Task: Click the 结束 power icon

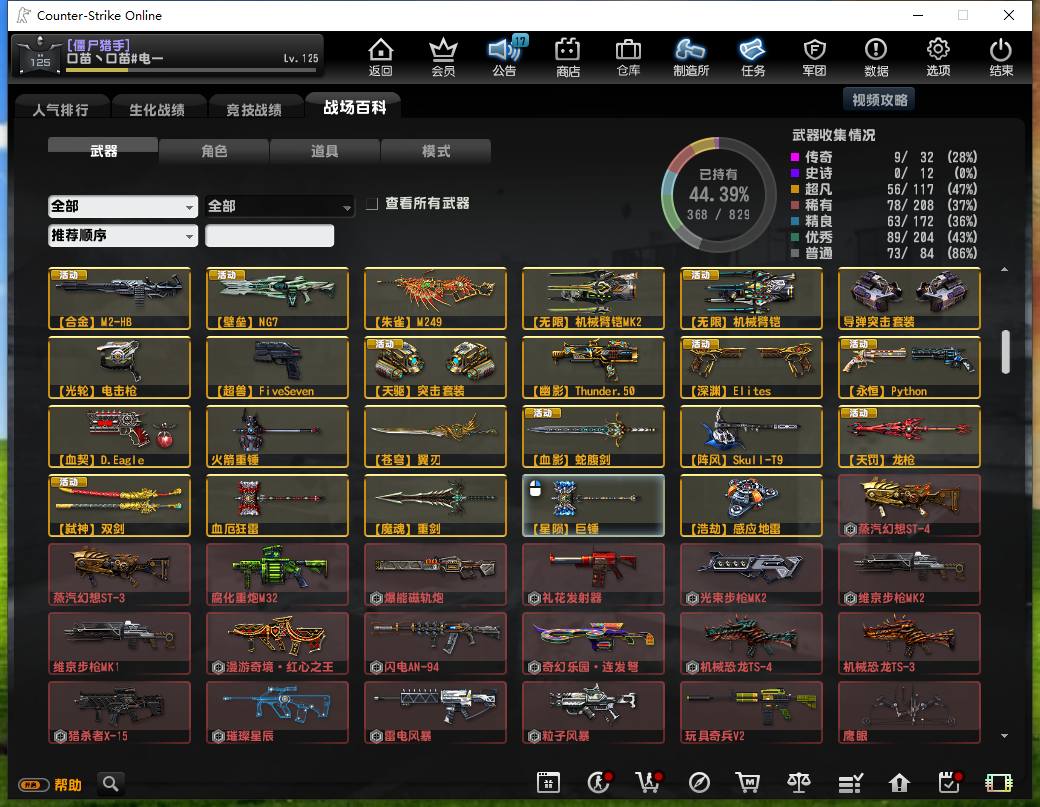Action: (x=1001, y=56)
